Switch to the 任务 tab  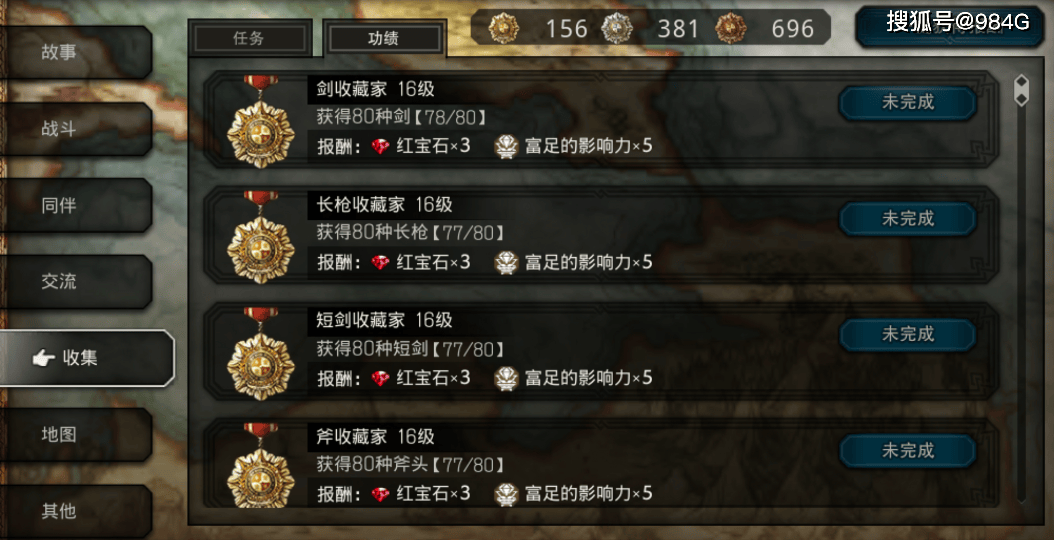tap(250, 38)
